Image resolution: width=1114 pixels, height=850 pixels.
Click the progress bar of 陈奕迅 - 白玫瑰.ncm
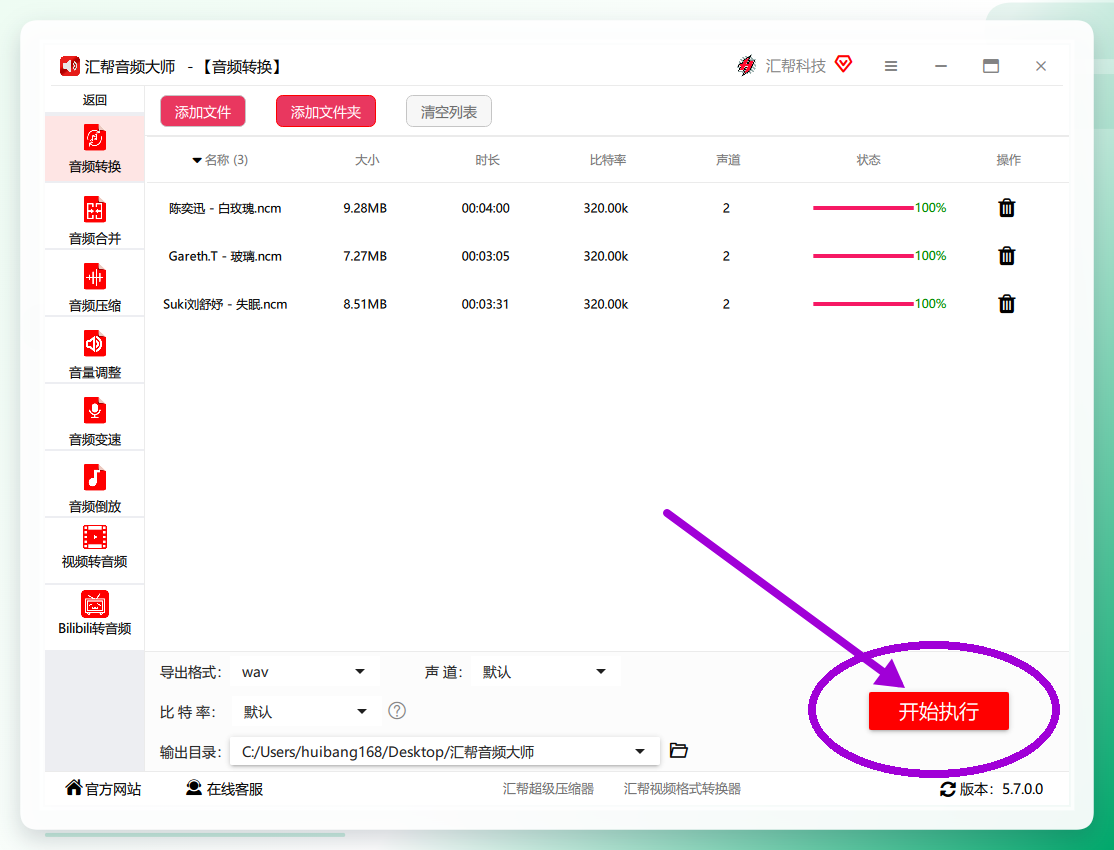[x=862, y=208]
